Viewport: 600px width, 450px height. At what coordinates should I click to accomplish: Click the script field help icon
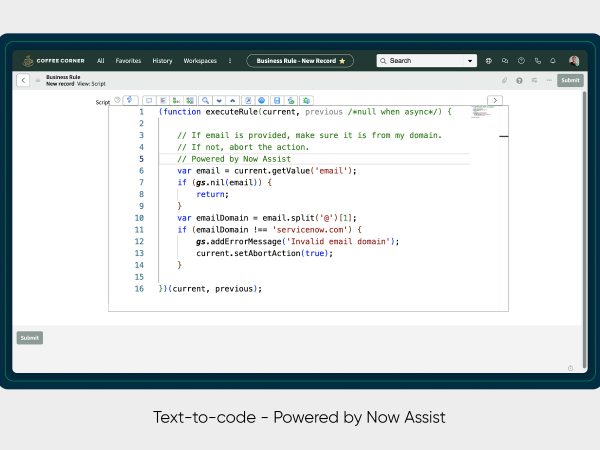tap(117, 99)
